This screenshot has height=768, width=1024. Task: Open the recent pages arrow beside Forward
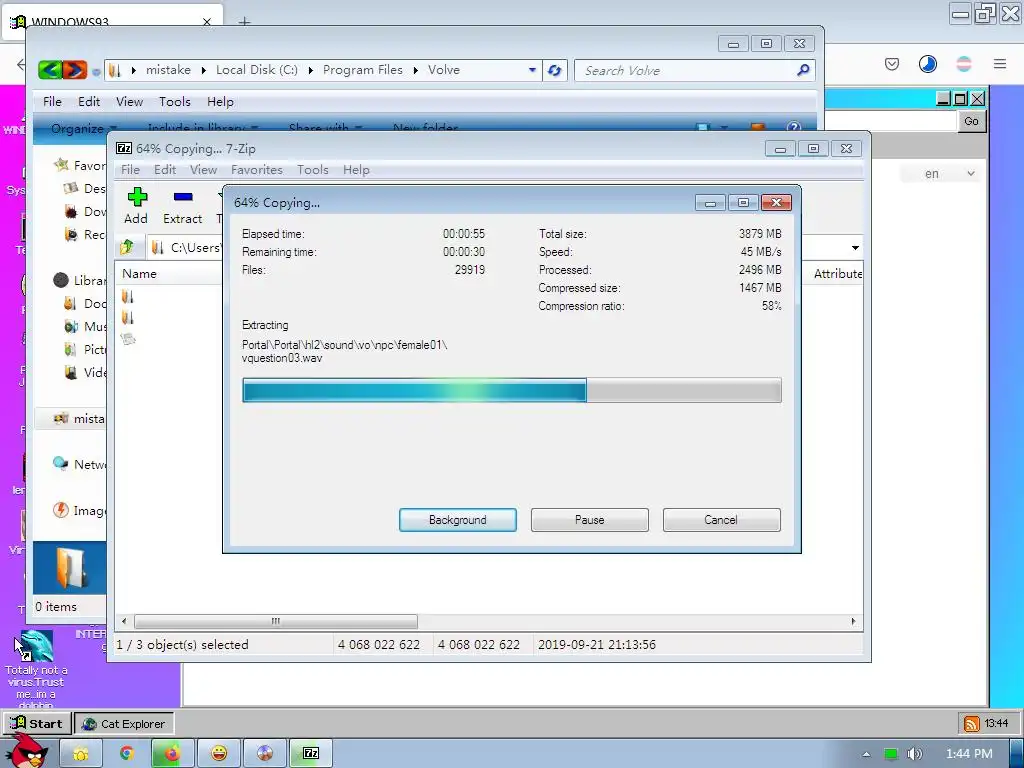[x=96, y=72]
